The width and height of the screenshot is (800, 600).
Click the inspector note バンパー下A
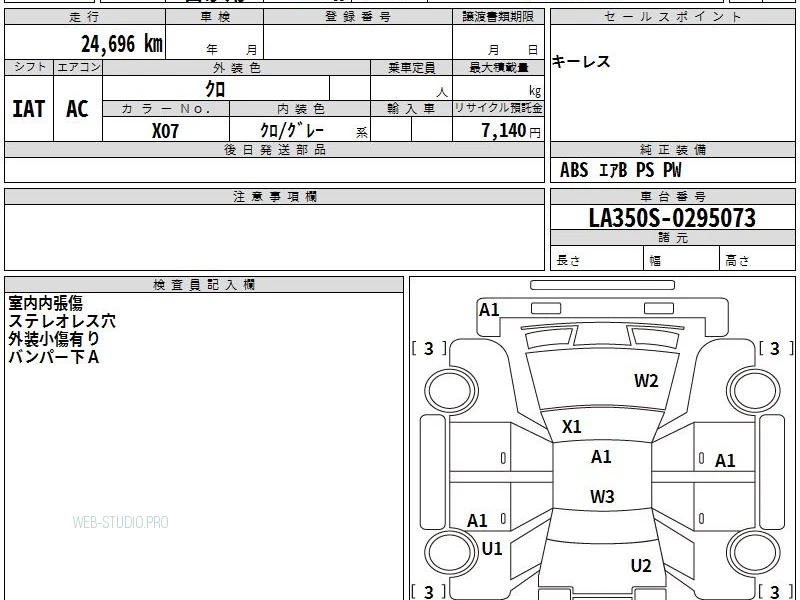pyautogui.click(x=54, y=357)
